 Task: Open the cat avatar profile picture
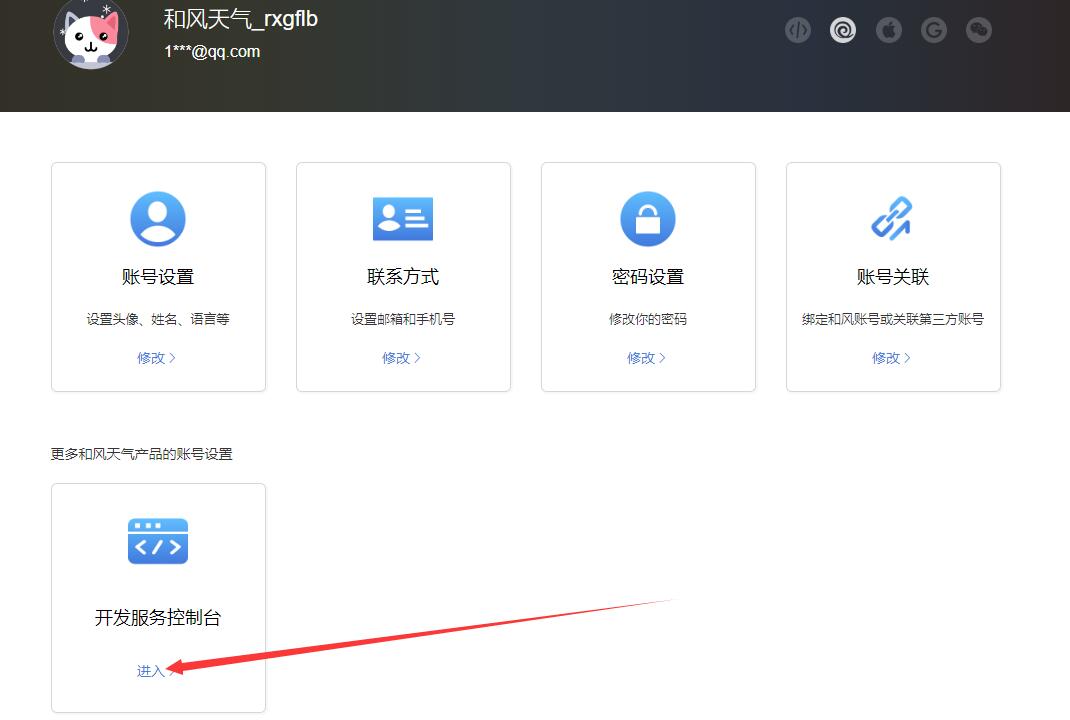[91, 33]
